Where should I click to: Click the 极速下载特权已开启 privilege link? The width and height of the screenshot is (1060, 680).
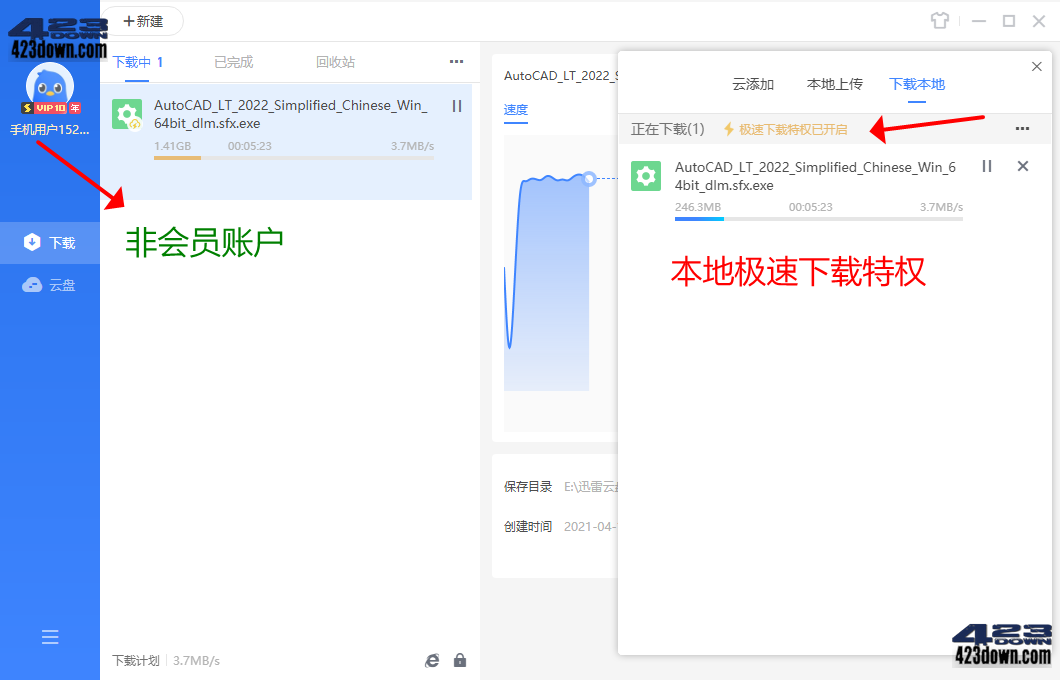pos(795,129)
